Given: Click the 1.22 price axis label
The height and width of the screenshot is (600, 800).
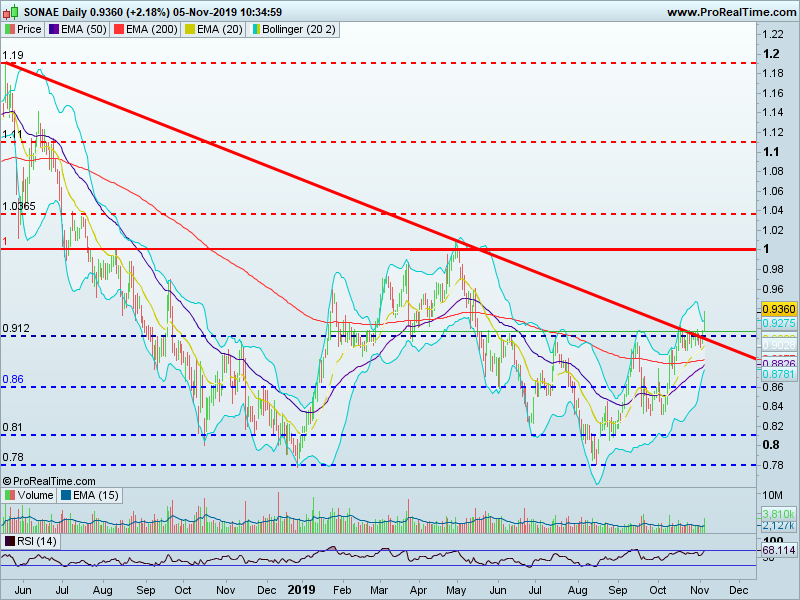Looking at the screenshot, I should click(x=772, y=34).
